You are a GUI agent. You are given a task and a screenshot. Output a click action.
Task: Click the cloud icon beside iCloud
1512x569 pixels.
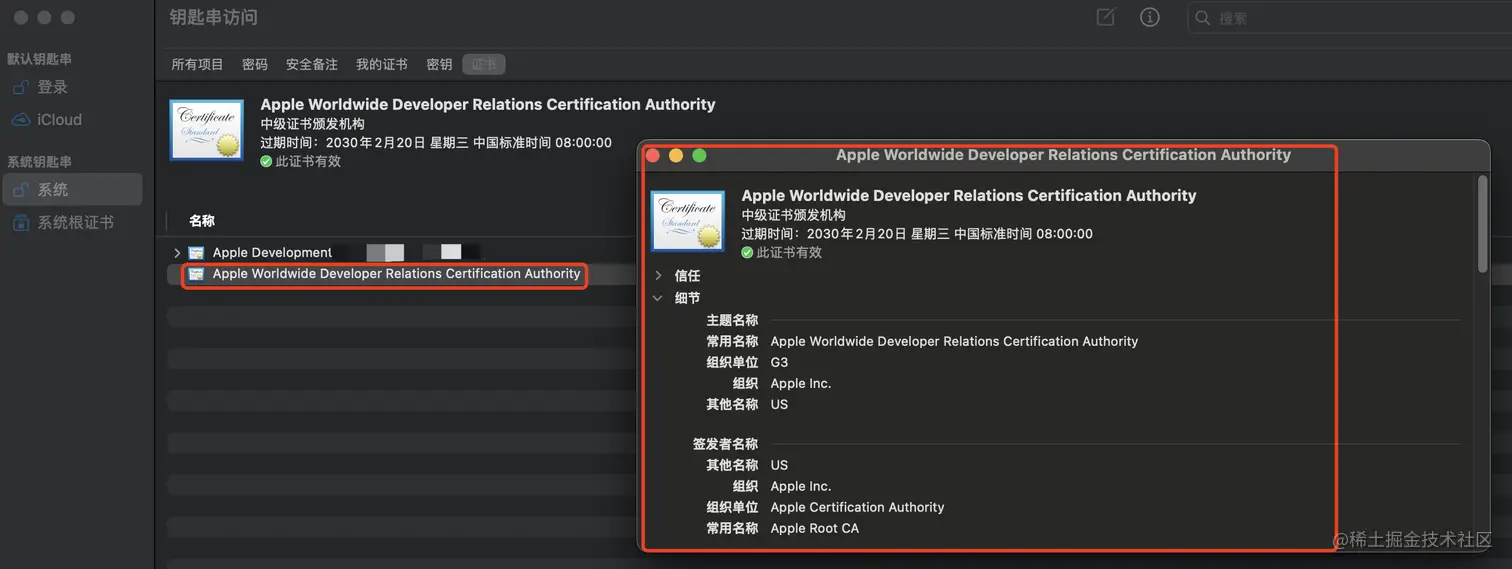pyautogui.click(x=22, y=119)
